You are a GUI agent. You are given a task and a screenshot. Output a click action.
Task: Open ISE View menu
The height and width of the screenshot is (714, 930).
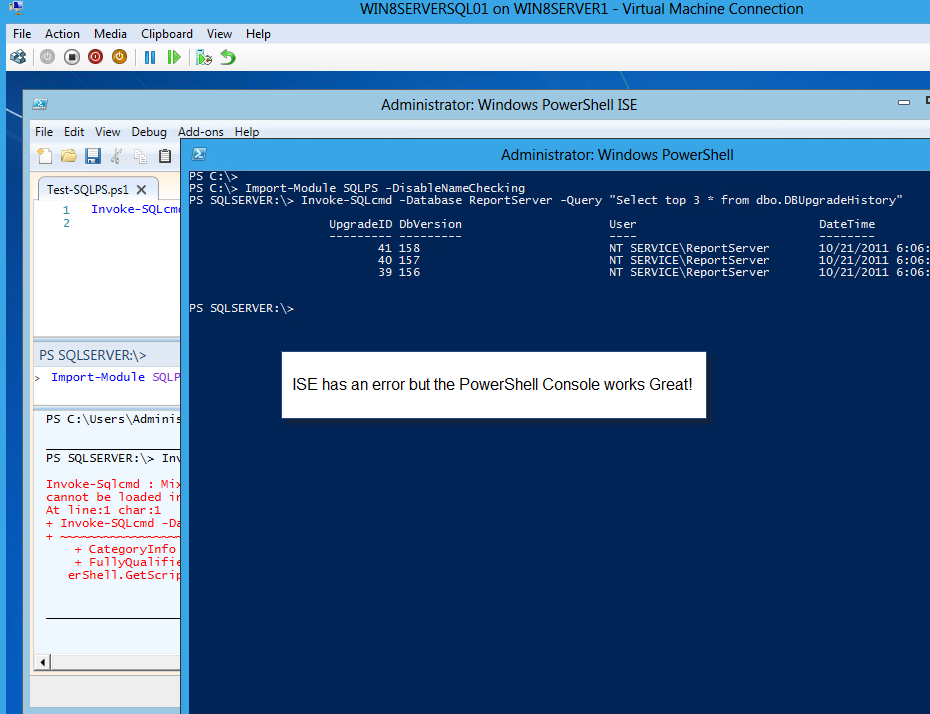point(107,132)
